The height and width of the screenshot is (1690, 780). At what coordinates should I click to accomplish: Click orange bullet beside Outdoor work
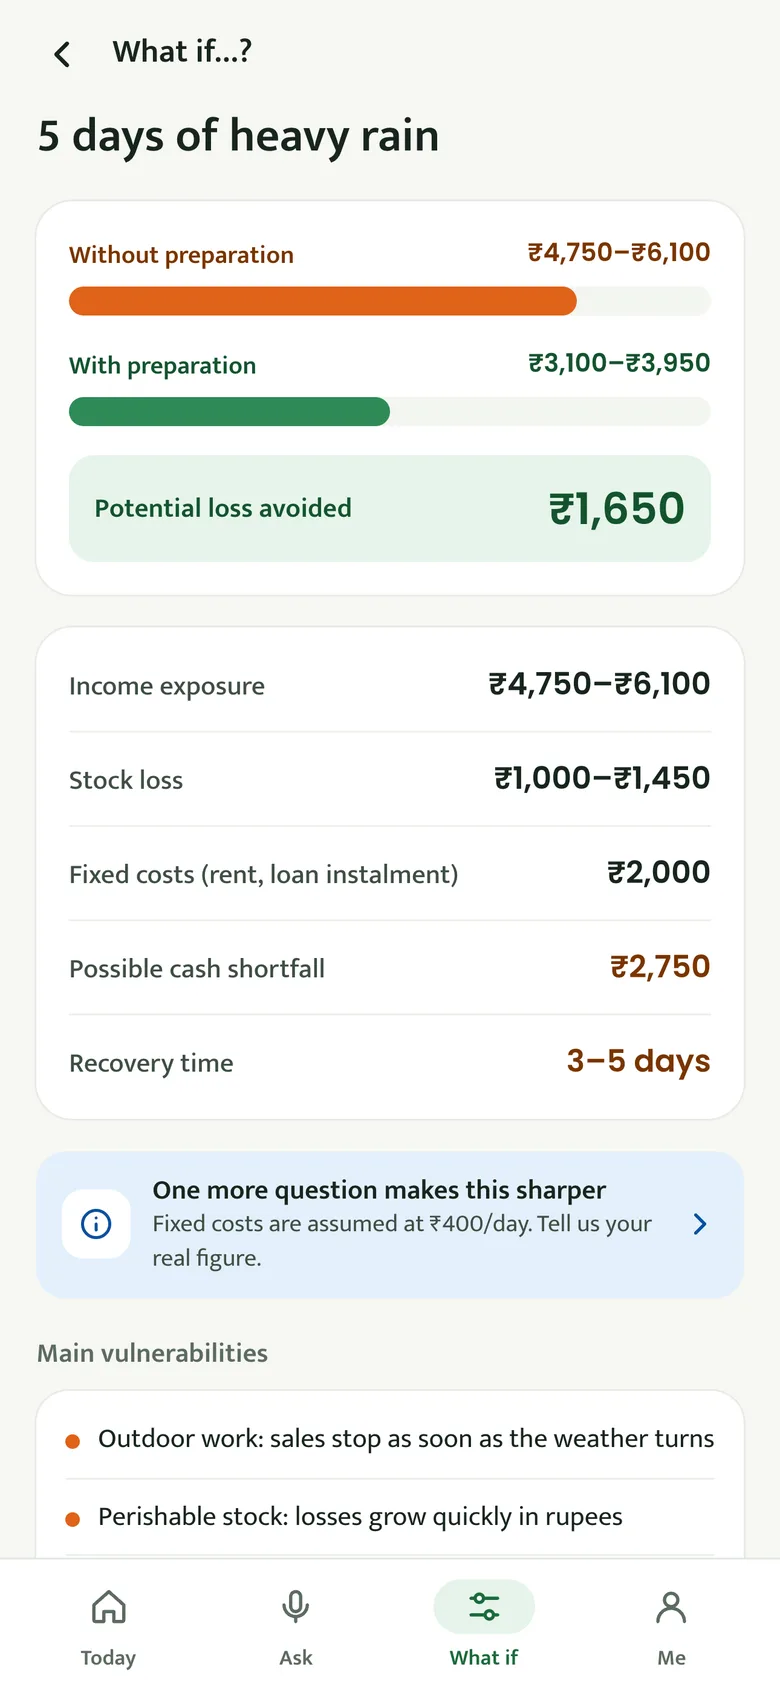72,1441
